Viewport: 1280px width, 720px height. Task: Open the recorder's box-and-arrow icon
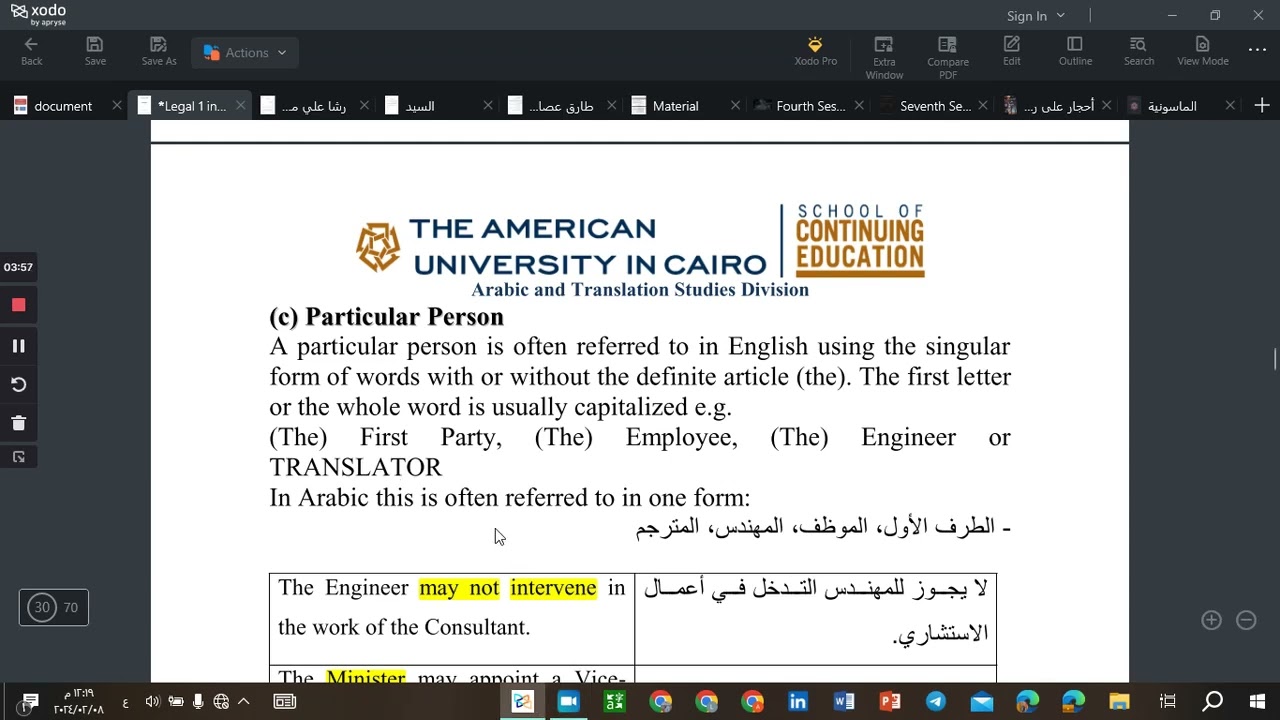point(18,457)
